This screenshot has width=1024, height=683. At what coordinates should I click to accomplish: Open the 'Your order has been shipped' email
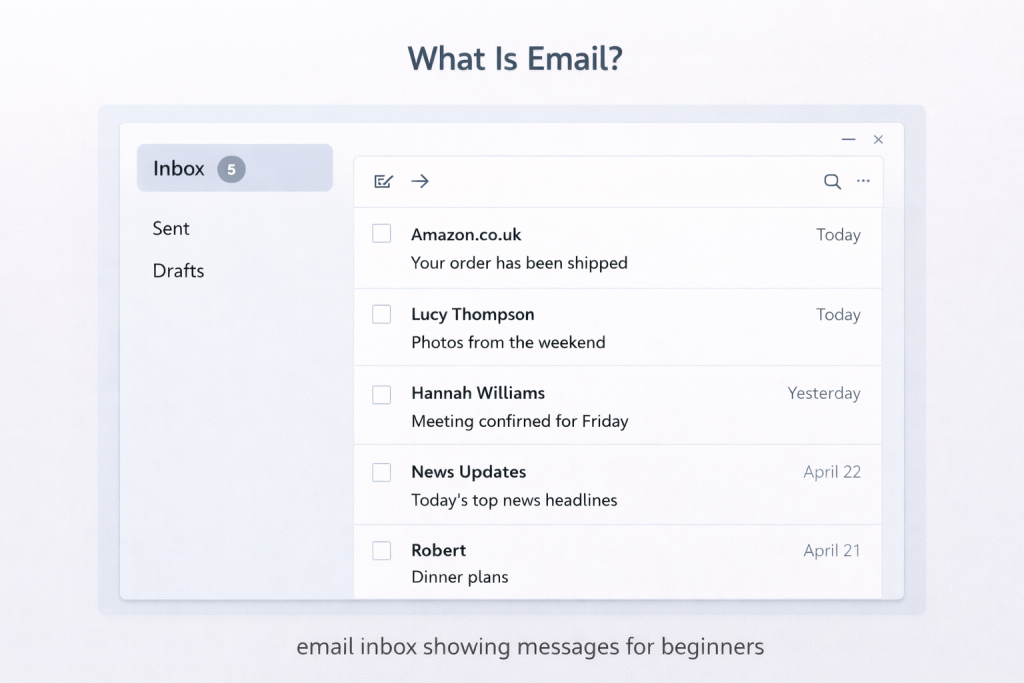pos(519,263)
